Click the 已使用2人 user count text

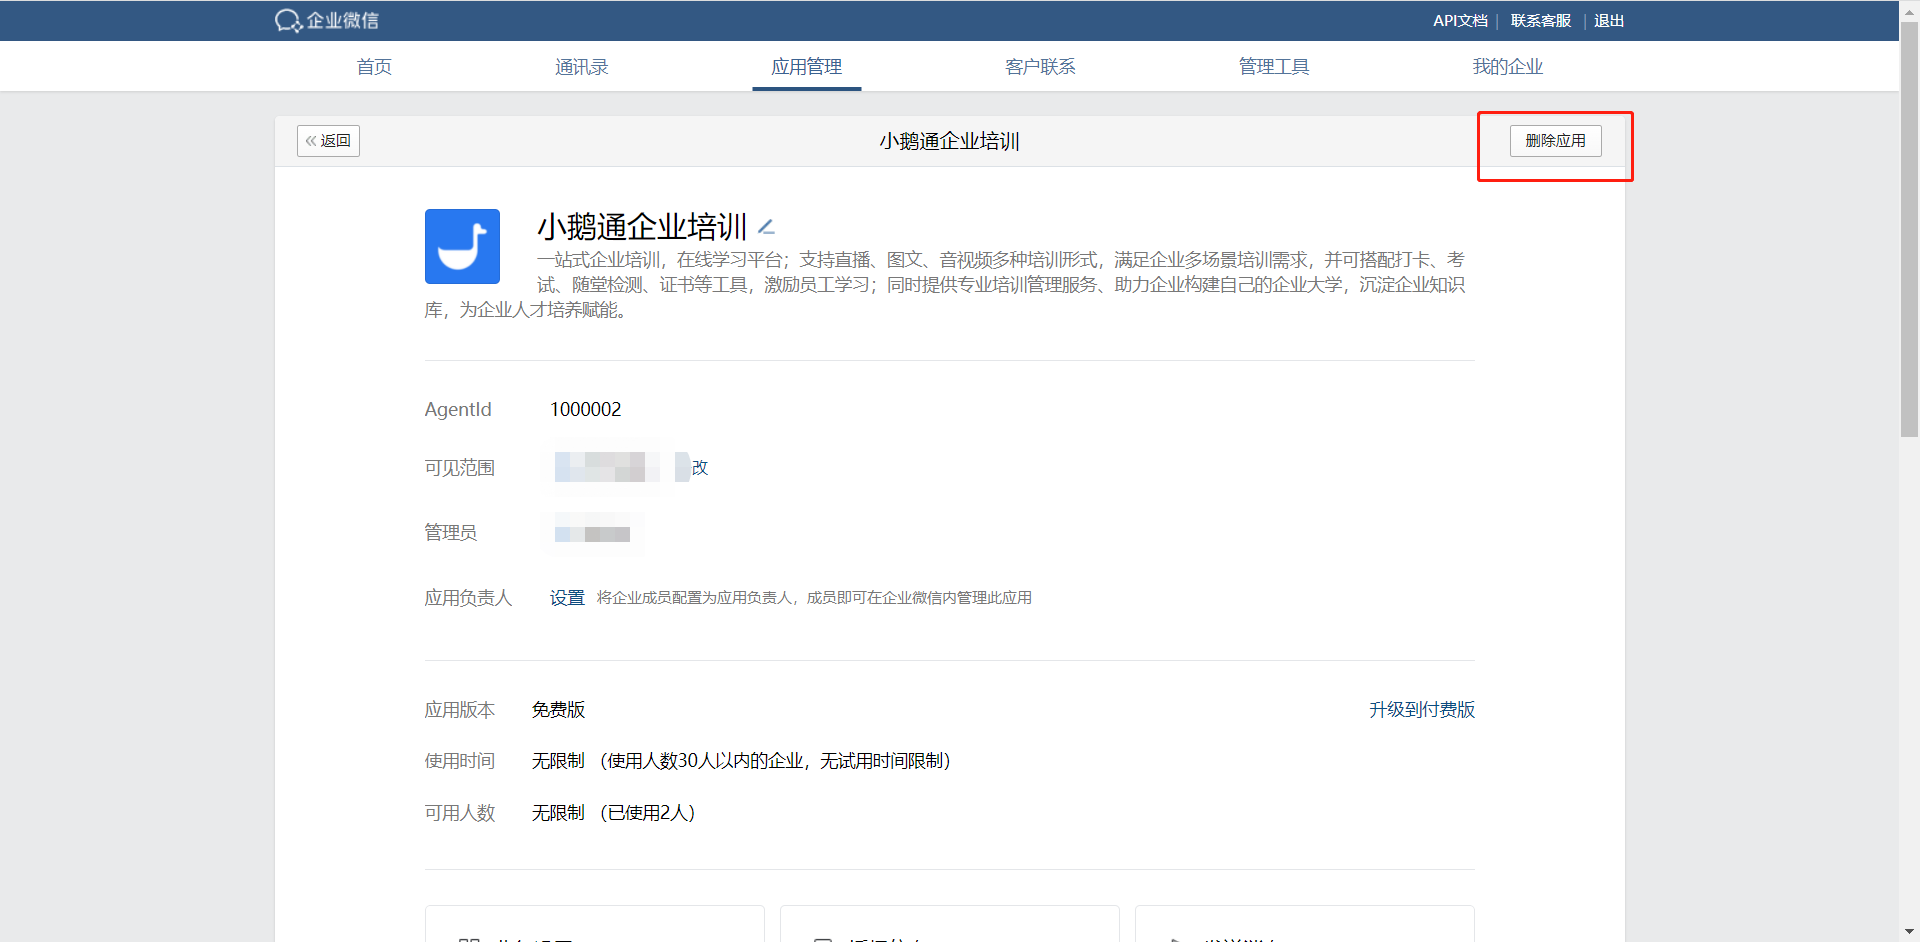[648, 813]
